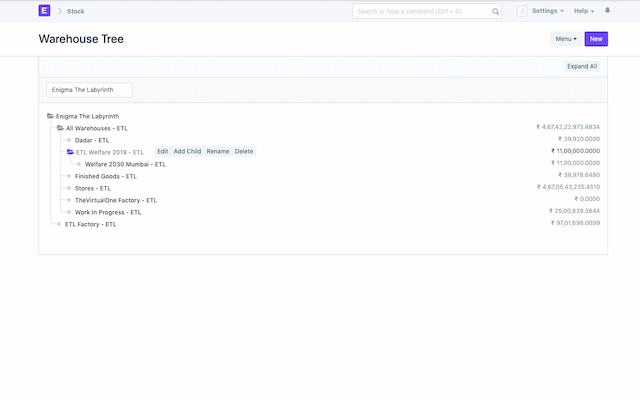Select the Dadar - ETL warehouse node
The width and height of the screenshot is (640, 400).
click(92, 140)
